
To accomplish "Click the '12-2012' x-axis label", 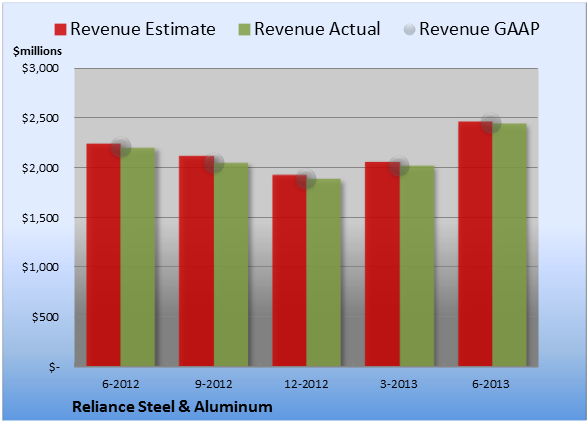I will [306, 384].
